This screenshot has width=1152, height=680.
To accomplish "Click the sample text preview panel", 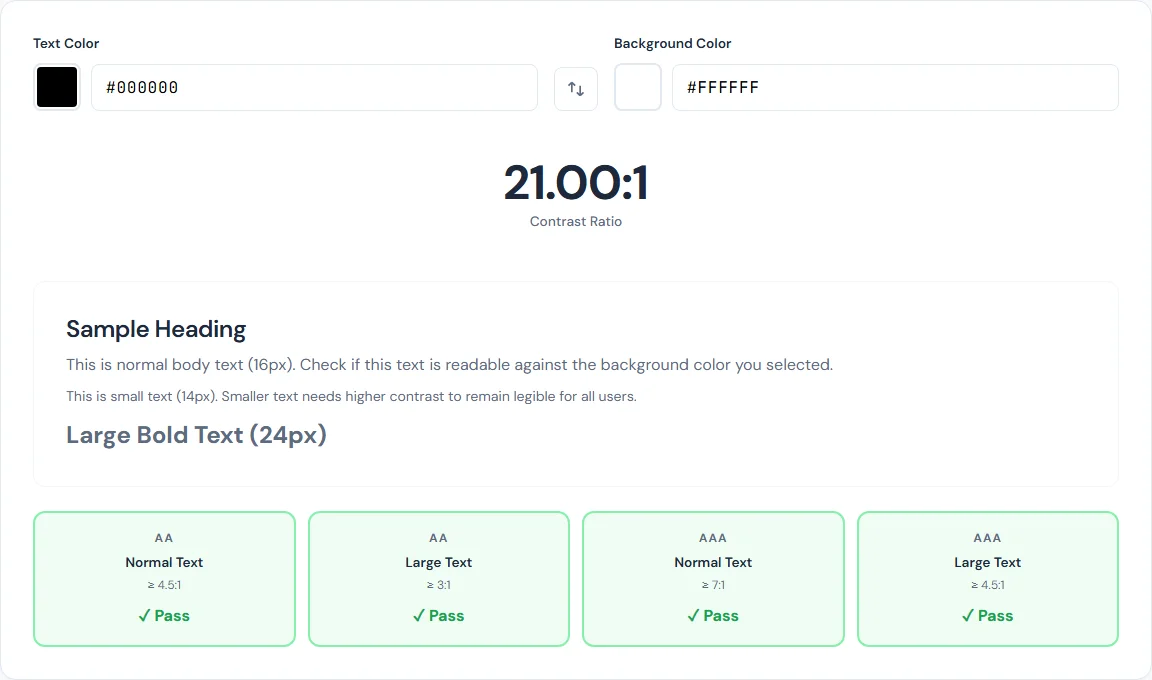I will click(576, 384).
